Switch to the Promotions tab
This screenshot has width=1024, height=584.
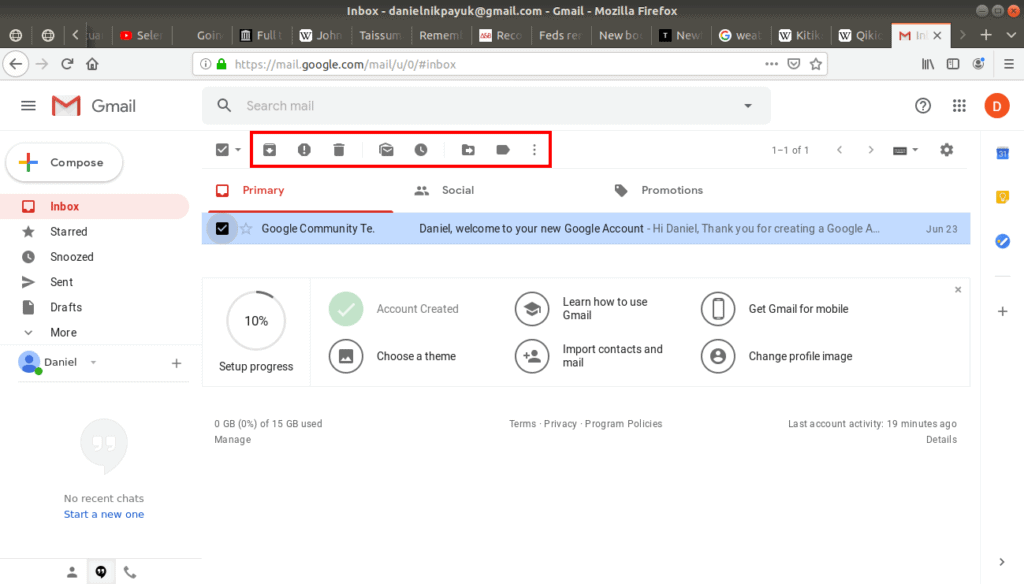(x=672, y=190)
